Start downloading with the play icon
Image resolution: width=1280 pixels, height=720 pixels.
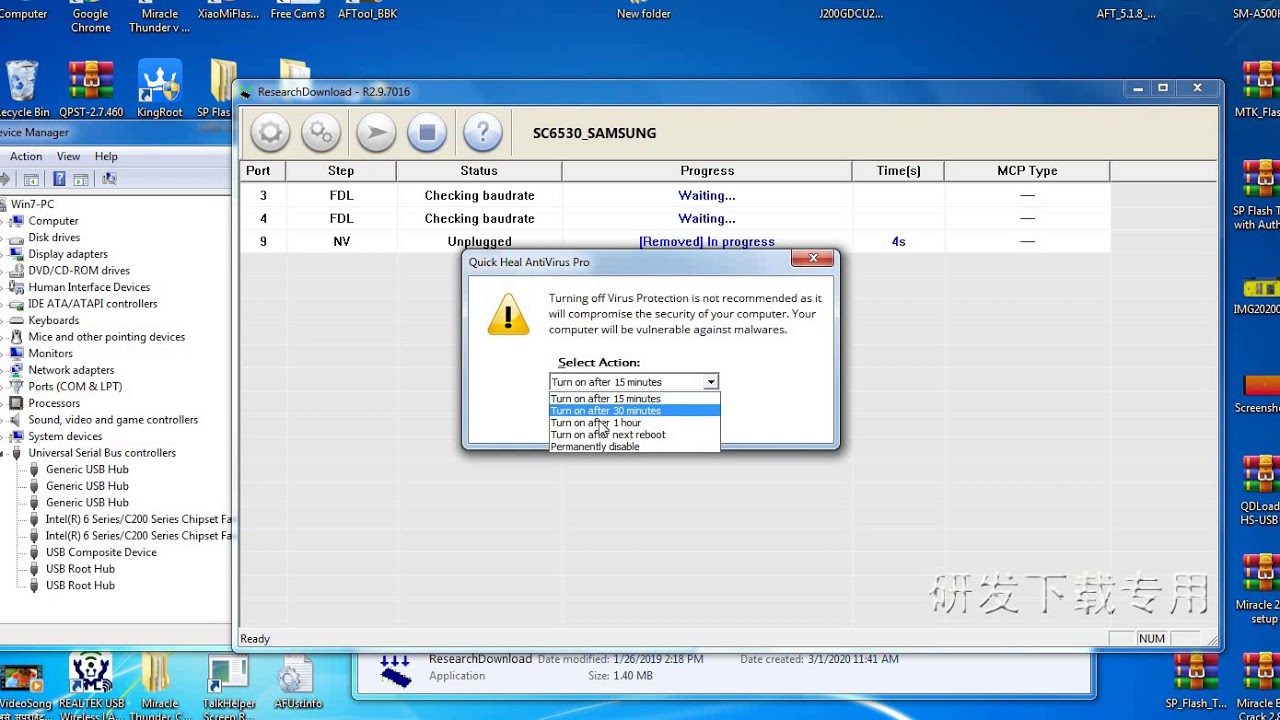(376, 133)
